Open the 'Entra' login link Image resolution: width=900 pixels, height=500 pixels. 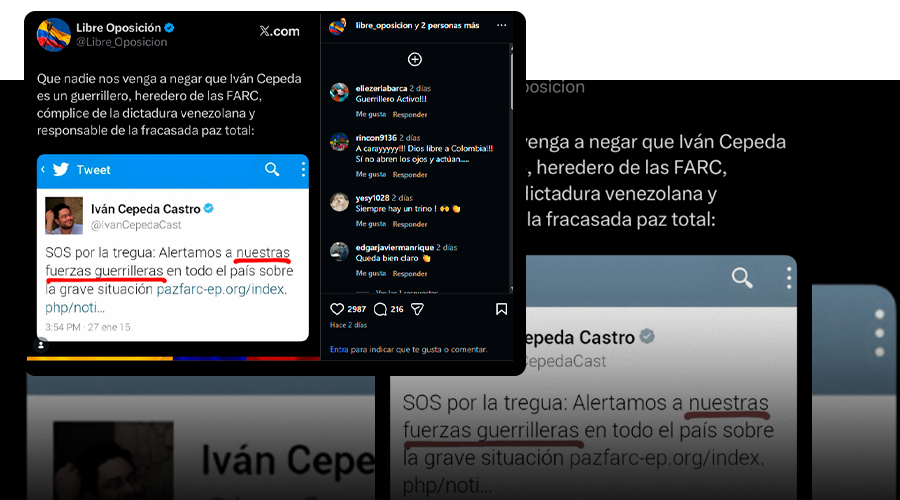click(x=339, y=349)
